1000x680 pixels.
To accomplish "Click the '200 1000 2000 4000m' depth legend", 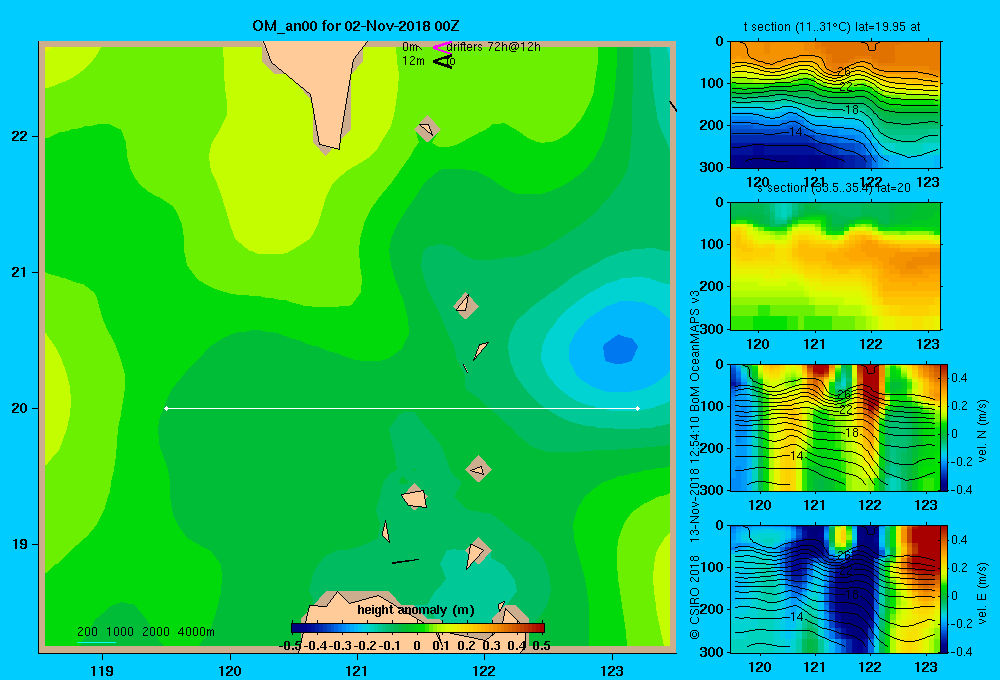I will (x=146, y=632).
